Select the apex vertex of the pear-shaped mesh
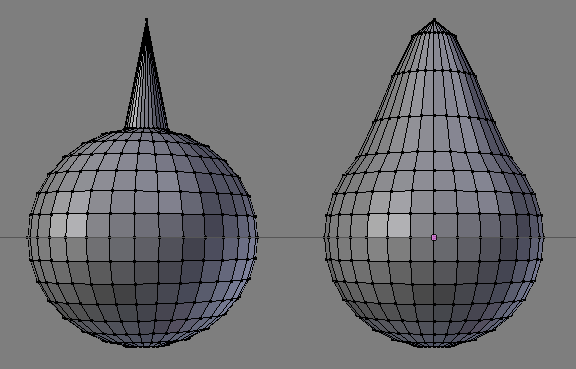576x369 pixels. 434,20
